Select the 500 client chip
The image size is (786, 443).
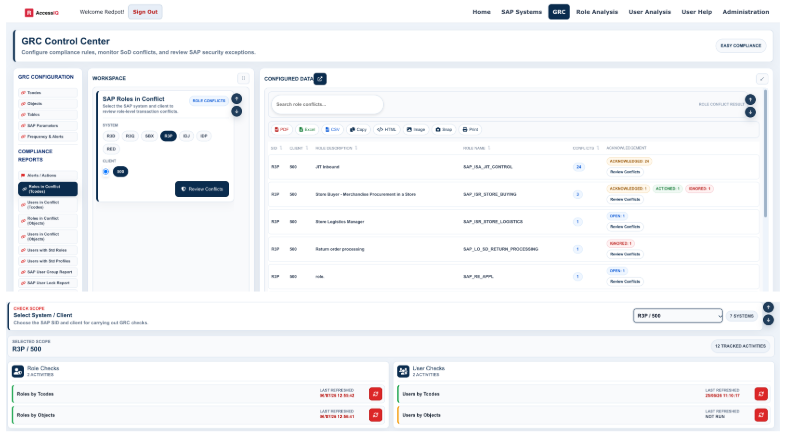point(120,171)
